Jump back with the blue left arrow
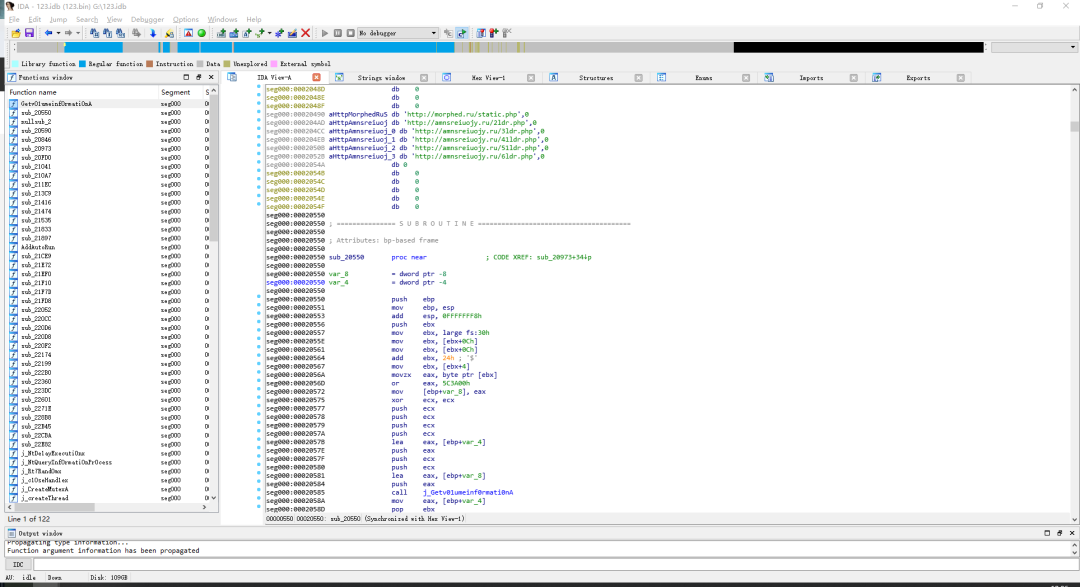The image size is (1080, 587). point(48,33)
